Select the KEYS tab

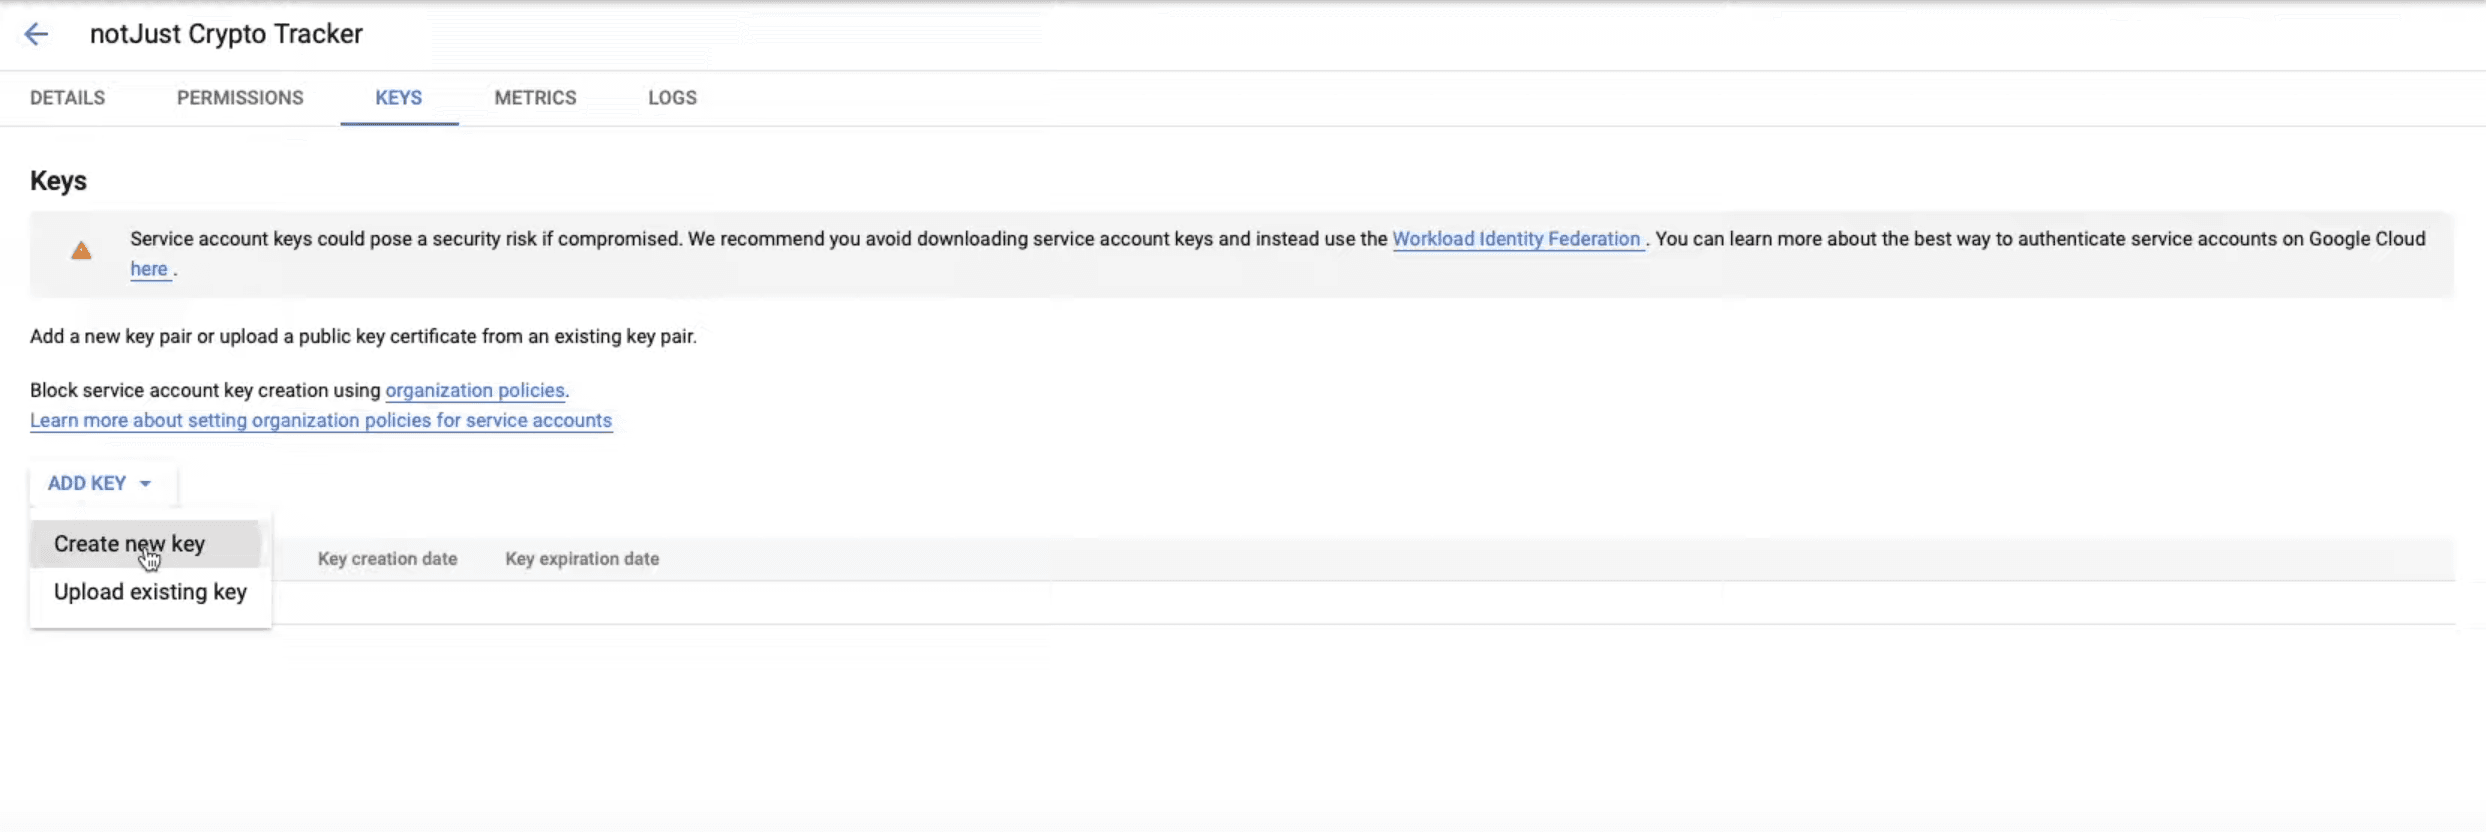[x=398, y=98]
